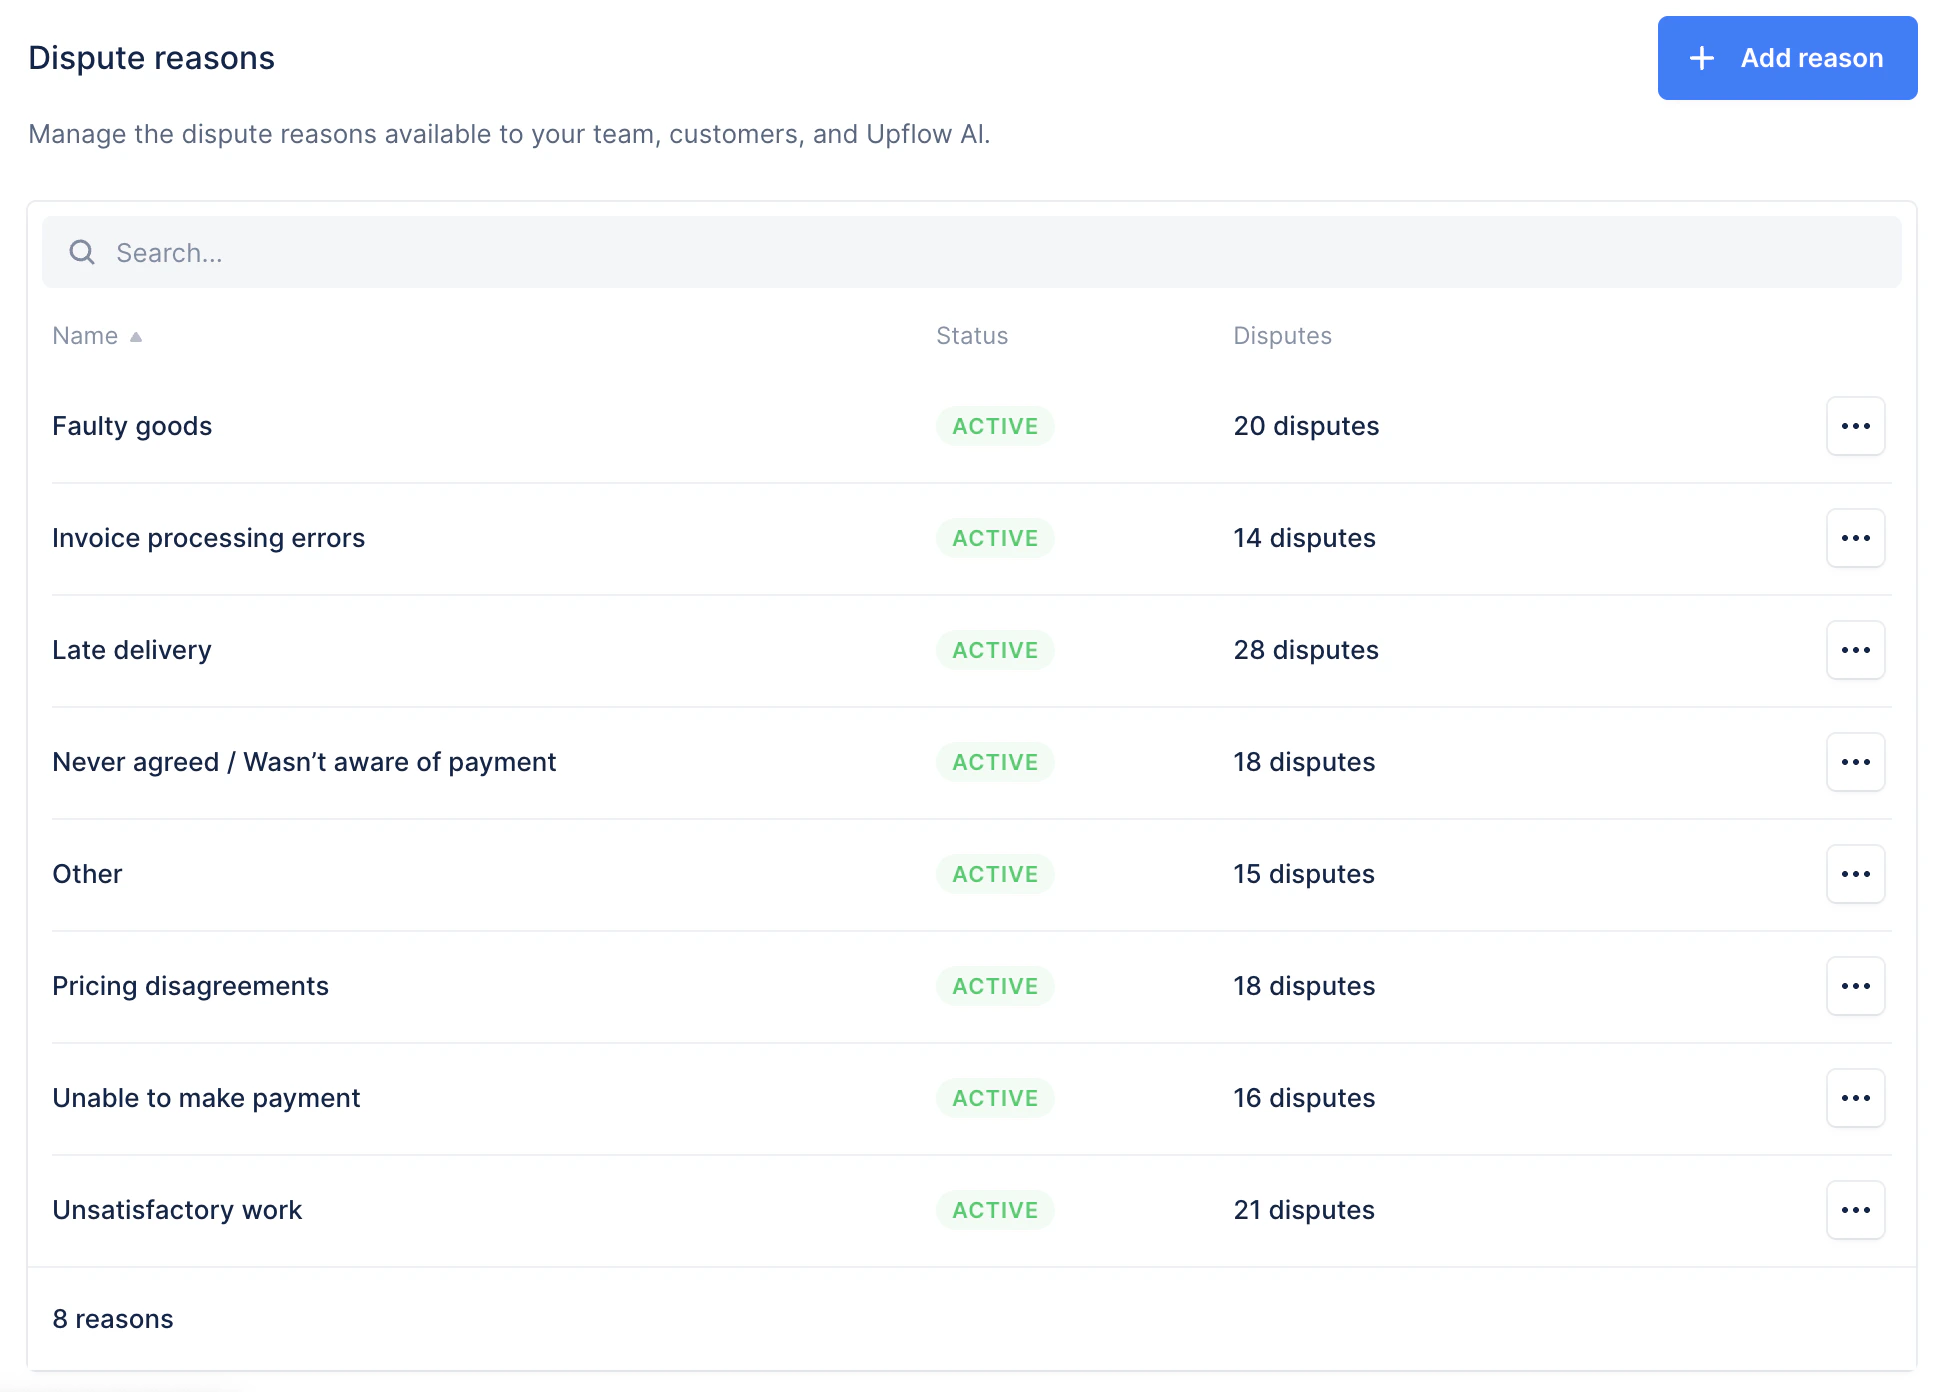Viewport: 1946px width, 1392px height.
Task: Click ACTIVE badge for Unable to make payment
Action: coord(995,1098)
